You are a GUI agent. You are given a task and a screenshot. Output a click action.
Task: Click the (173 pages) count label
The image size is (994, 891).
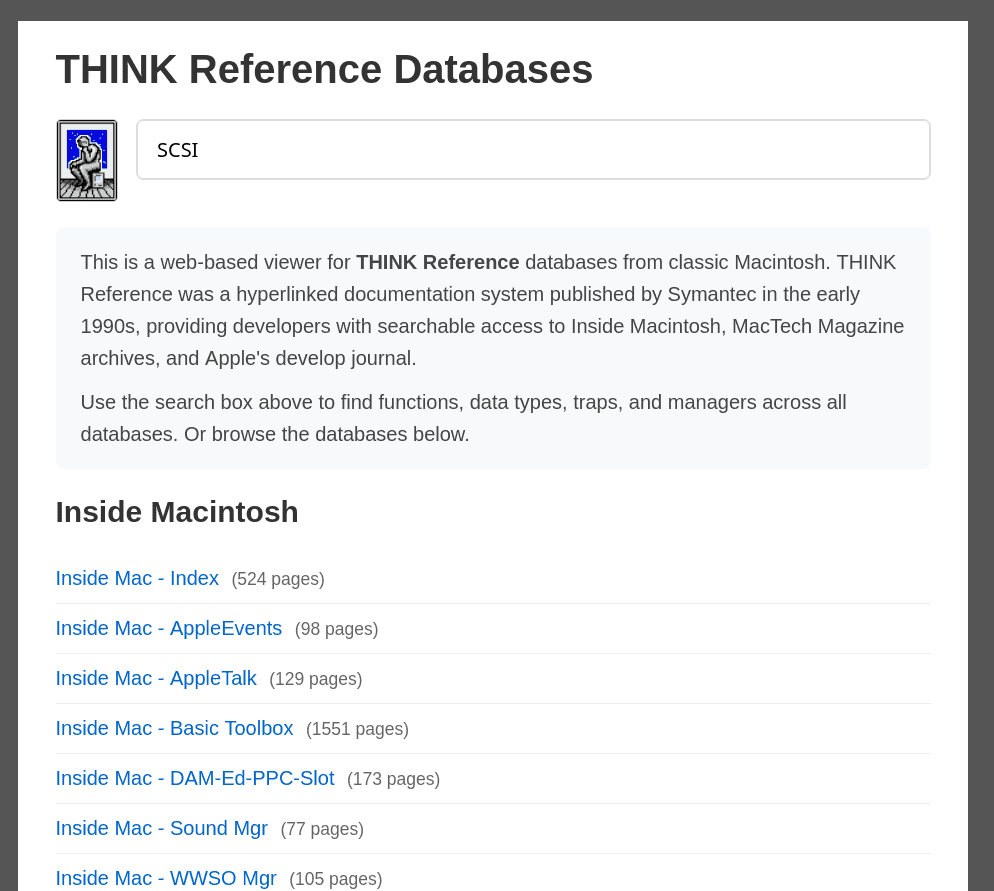coord(393,779)
